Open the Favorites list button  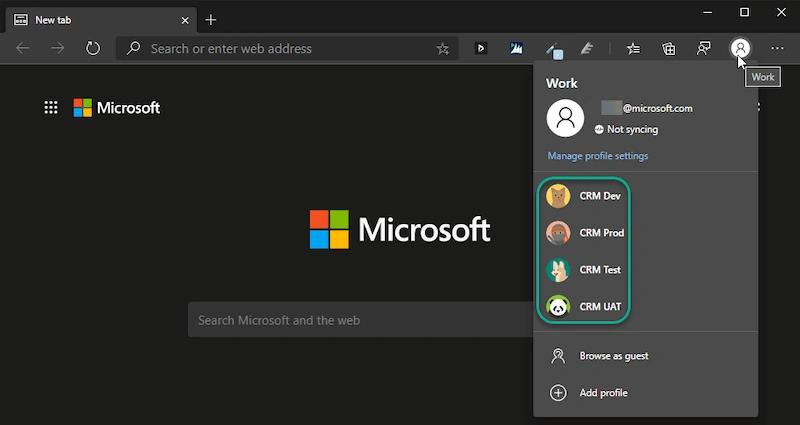633,48
